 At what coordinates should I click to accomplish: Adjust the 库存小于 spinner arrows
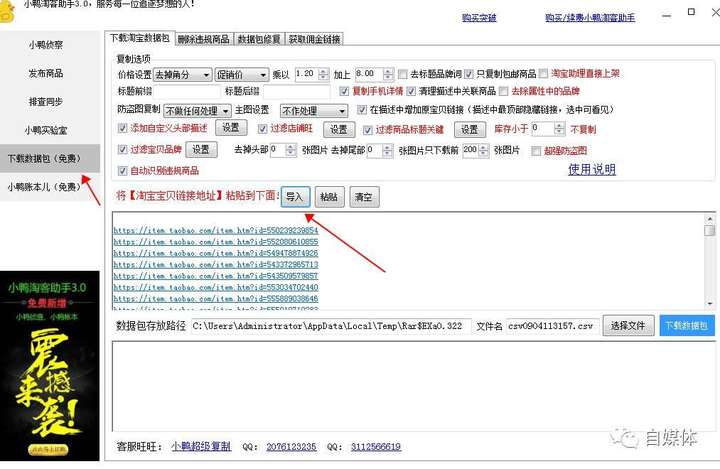click(559, 129)
